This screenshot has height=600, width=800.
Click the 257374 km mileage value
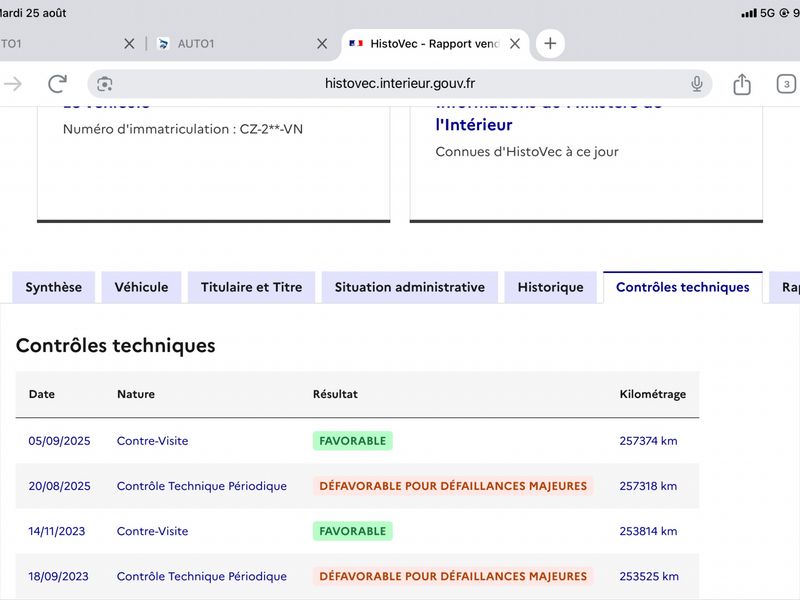[648, 441]
